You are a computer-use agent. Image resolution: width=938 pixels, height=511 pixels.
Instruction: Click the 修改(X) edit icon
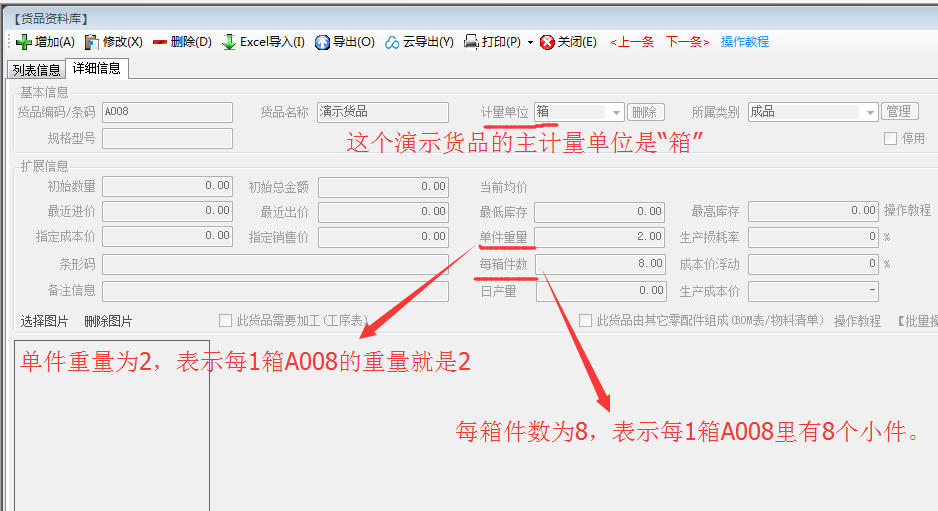(x=92, y=42)
